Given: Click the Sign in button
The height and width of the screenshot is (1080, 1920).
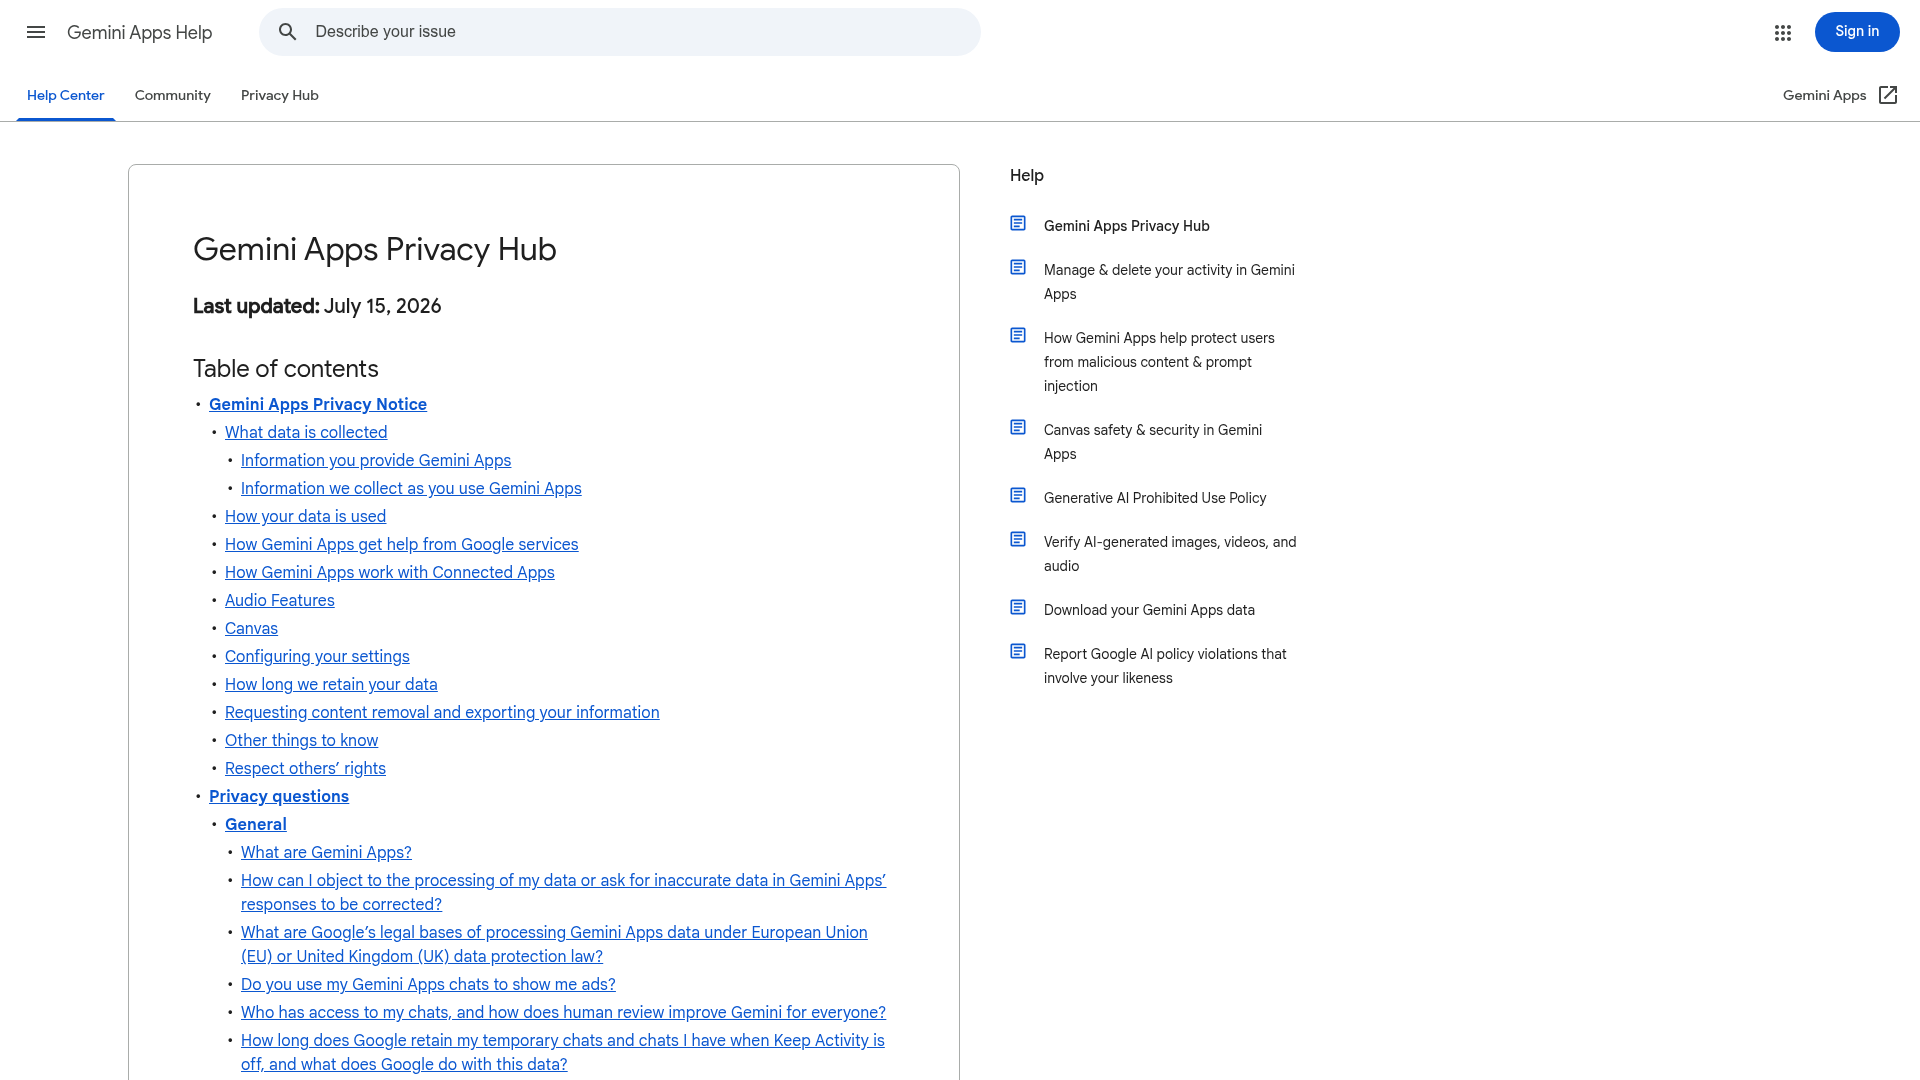Looking at the screenshot, I should [x=1857, y=32].
